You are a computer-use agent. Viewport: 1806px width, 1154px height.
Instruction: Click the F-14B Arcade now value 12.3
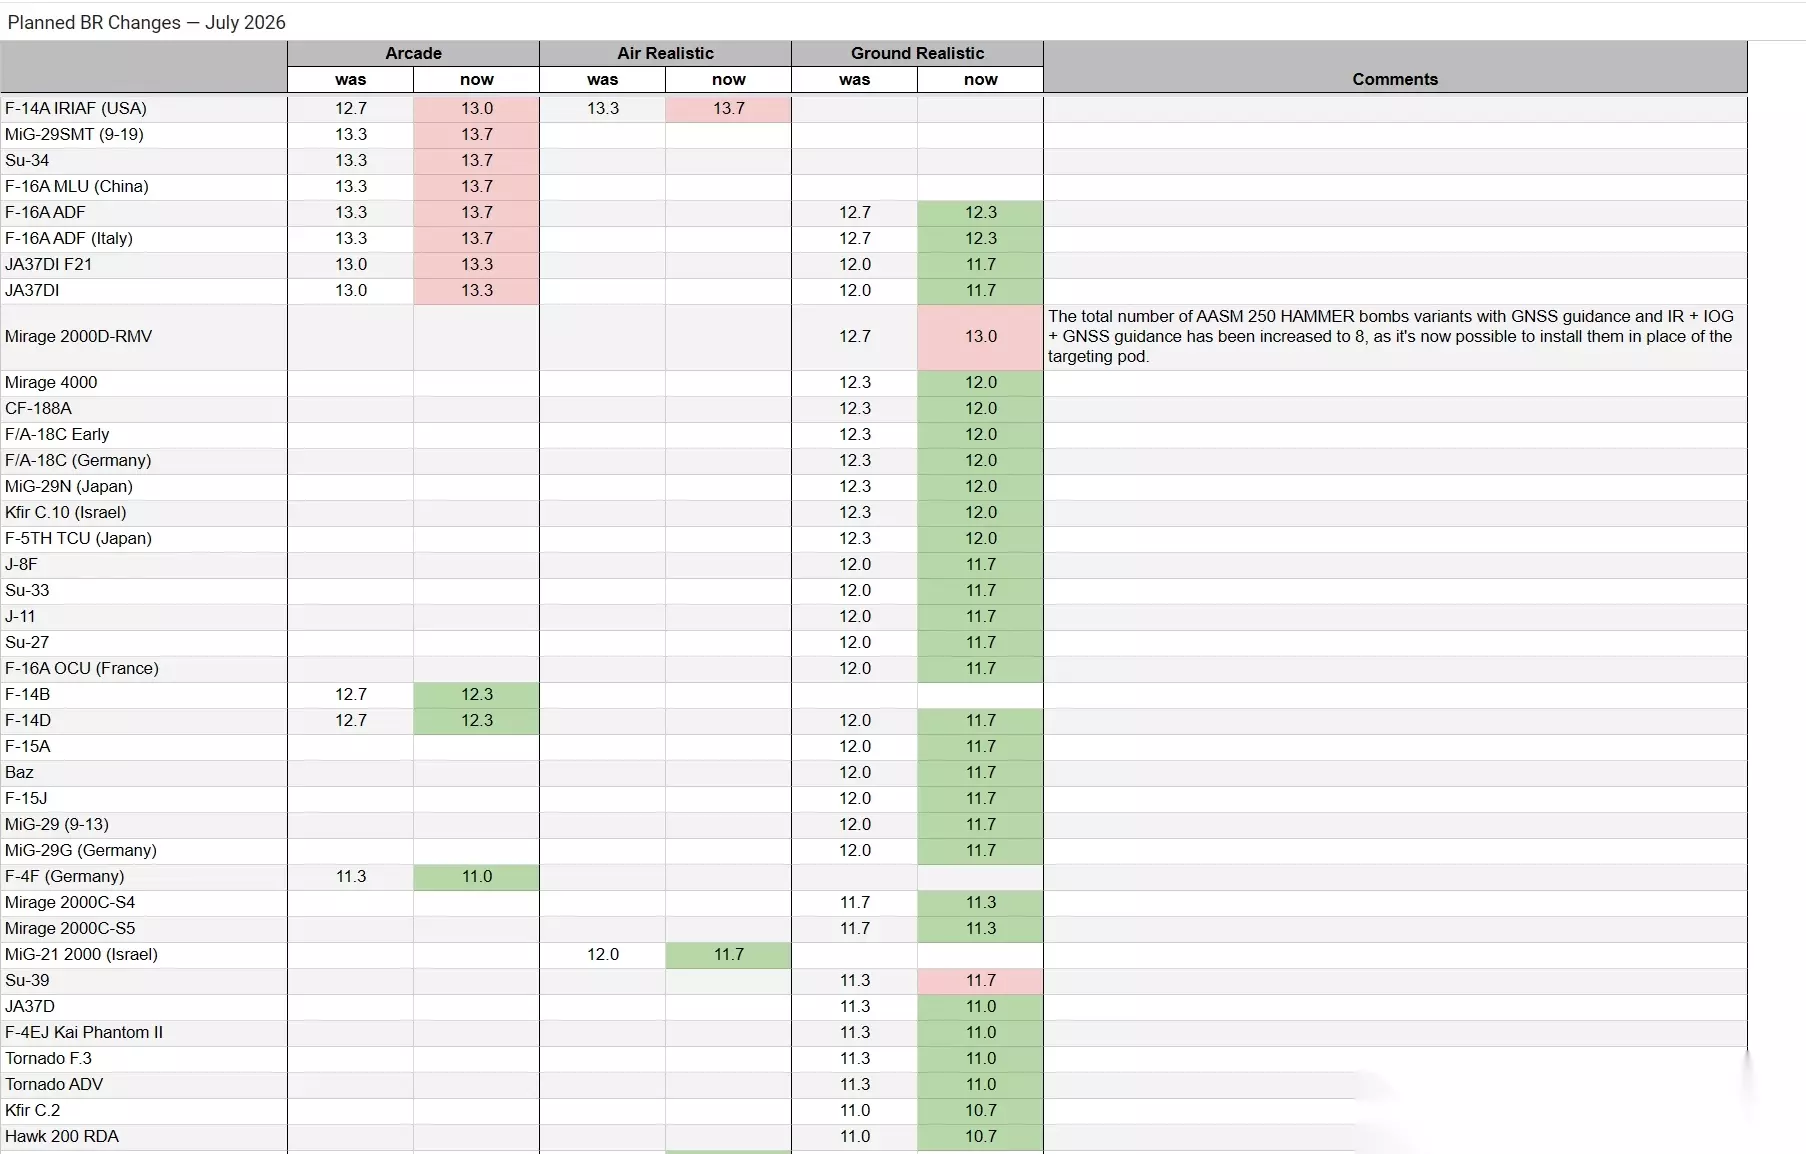point(476,695)
